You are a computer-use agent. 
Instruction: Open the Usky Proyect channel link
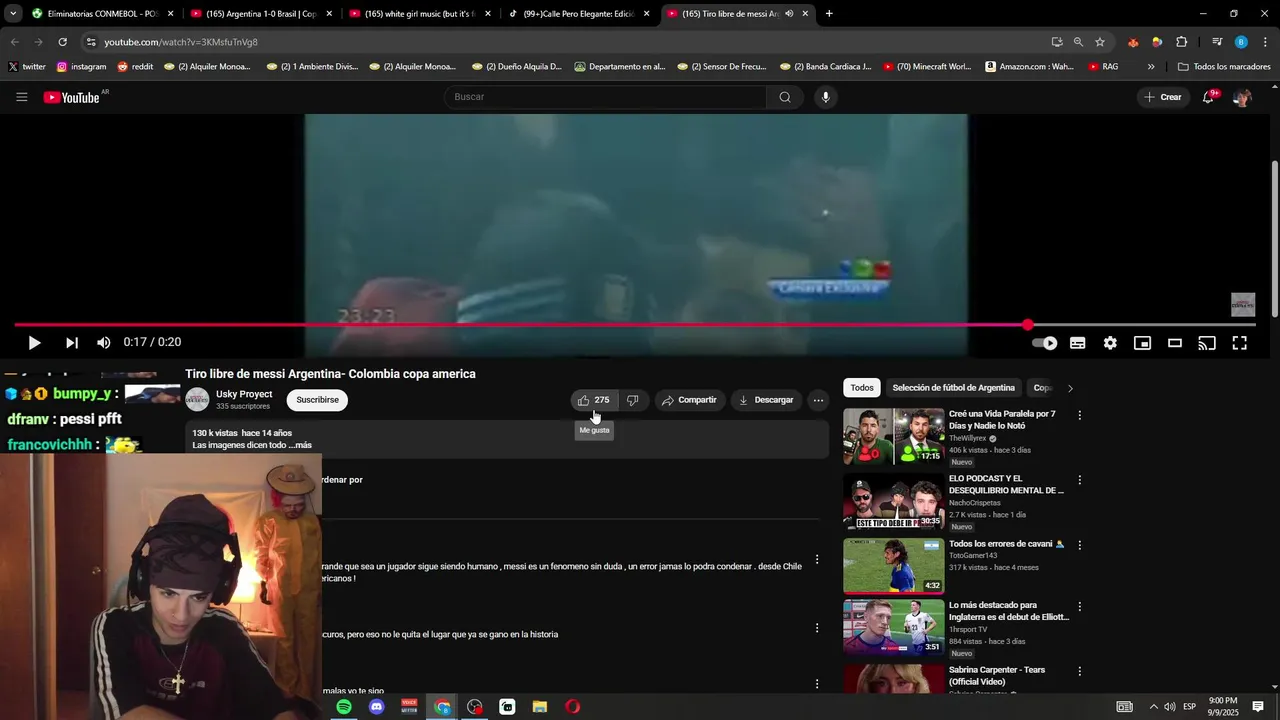point(244,394)
